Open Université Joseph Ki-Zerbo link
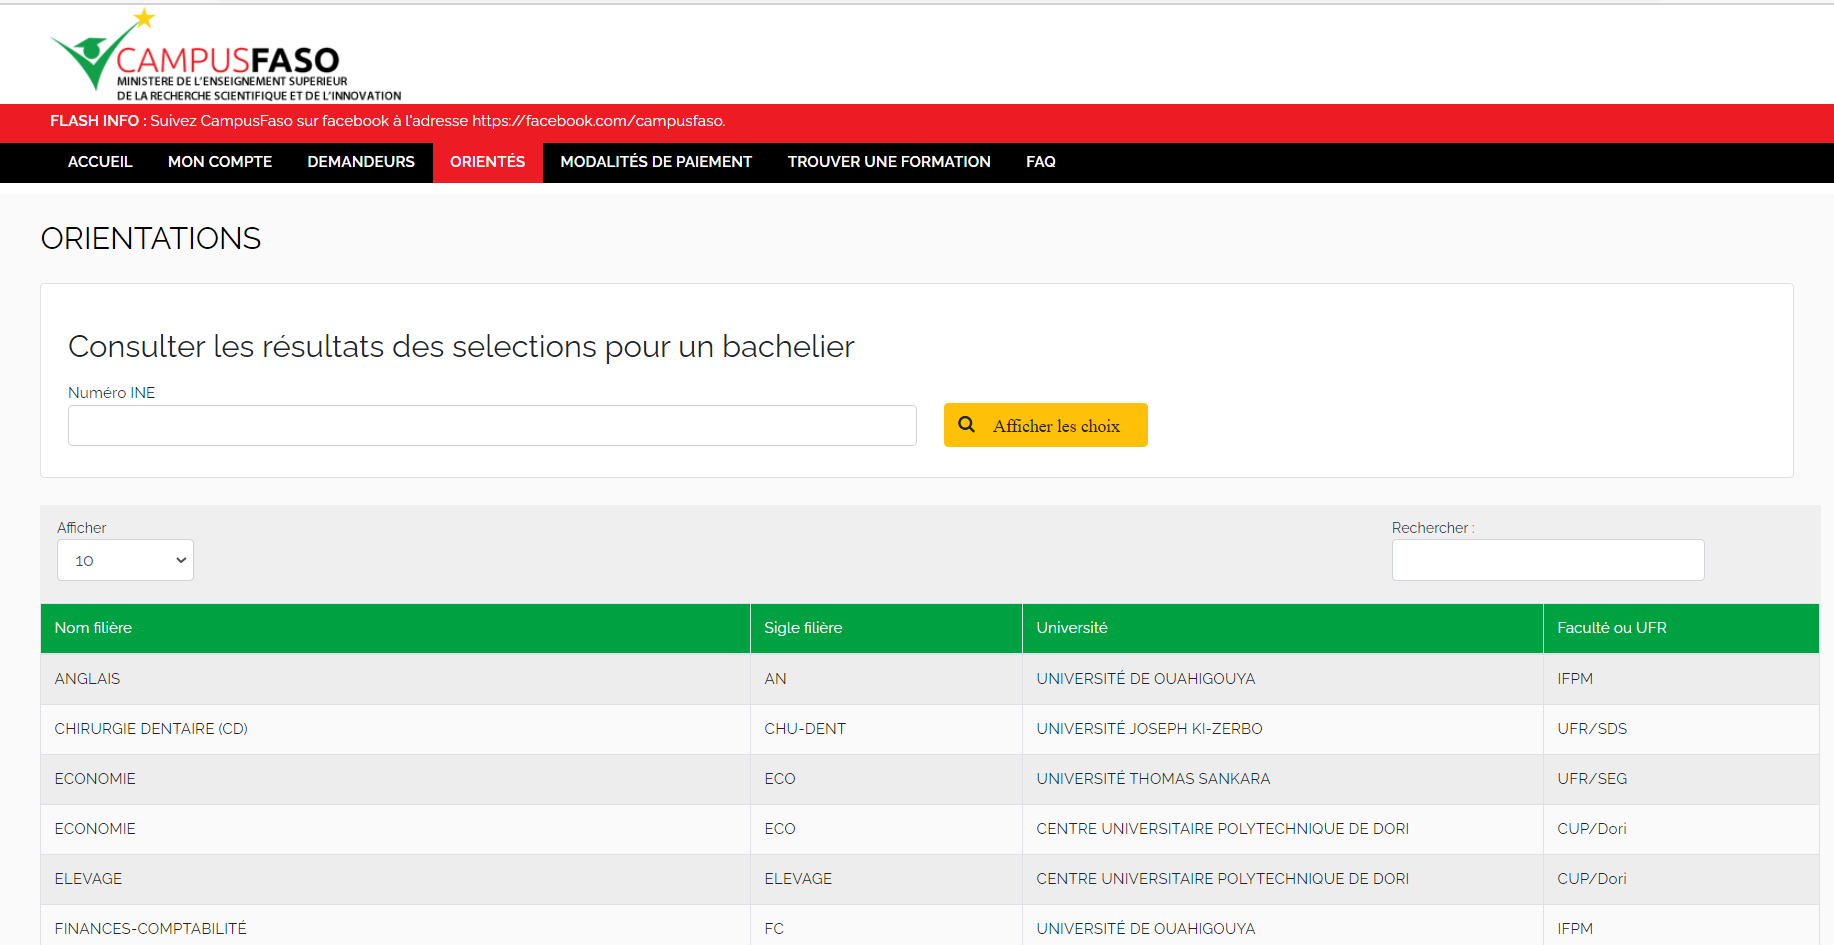The height and width of the screenshot is (945, 1834). click(1149, 729)
